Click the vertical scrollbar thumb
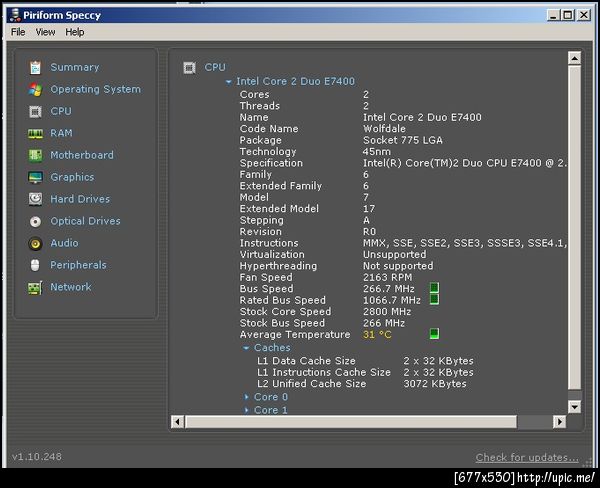Screen dimensions: 600x488 pyautogui.click(x=574, y=228)
